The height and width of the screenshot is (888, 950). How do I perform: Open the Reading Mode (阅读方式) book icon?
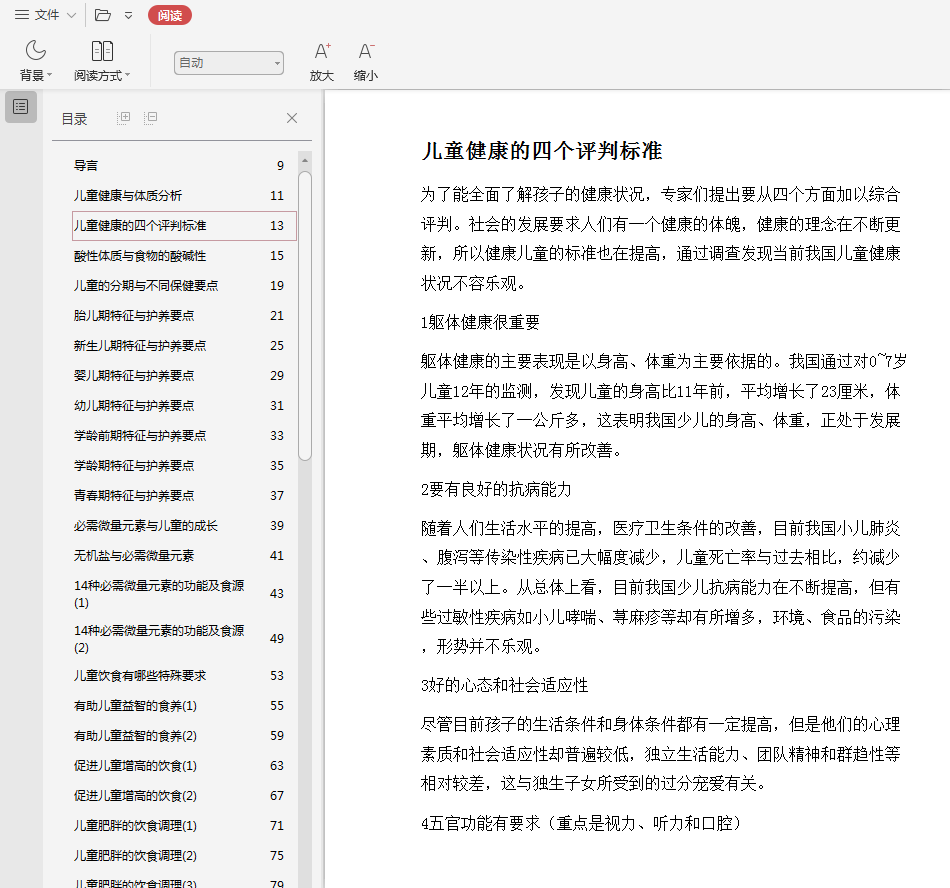click(x=102, y=51)
